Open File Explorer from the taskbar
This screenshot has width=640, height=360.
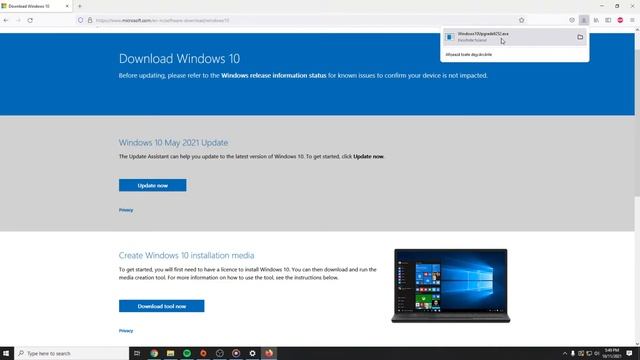[170, 353]
